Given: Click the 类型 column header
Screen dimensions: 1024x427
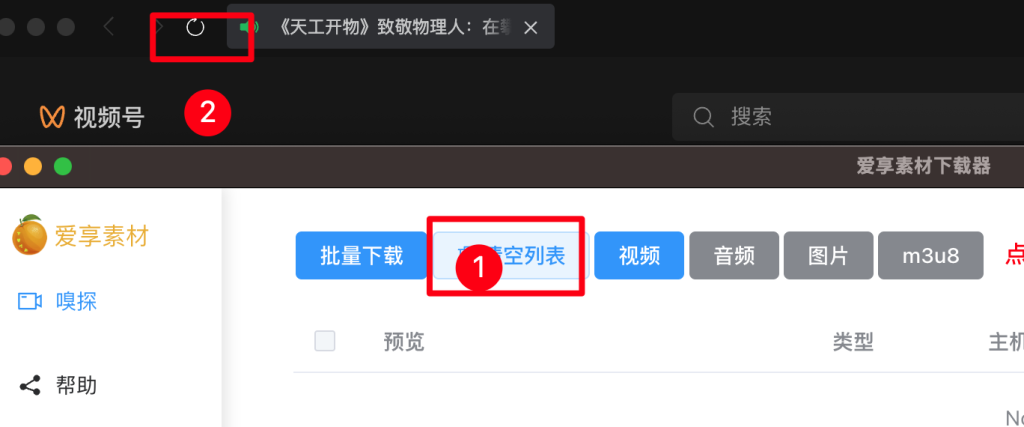Looking at the screenshot, I should [x=853, y=341].
